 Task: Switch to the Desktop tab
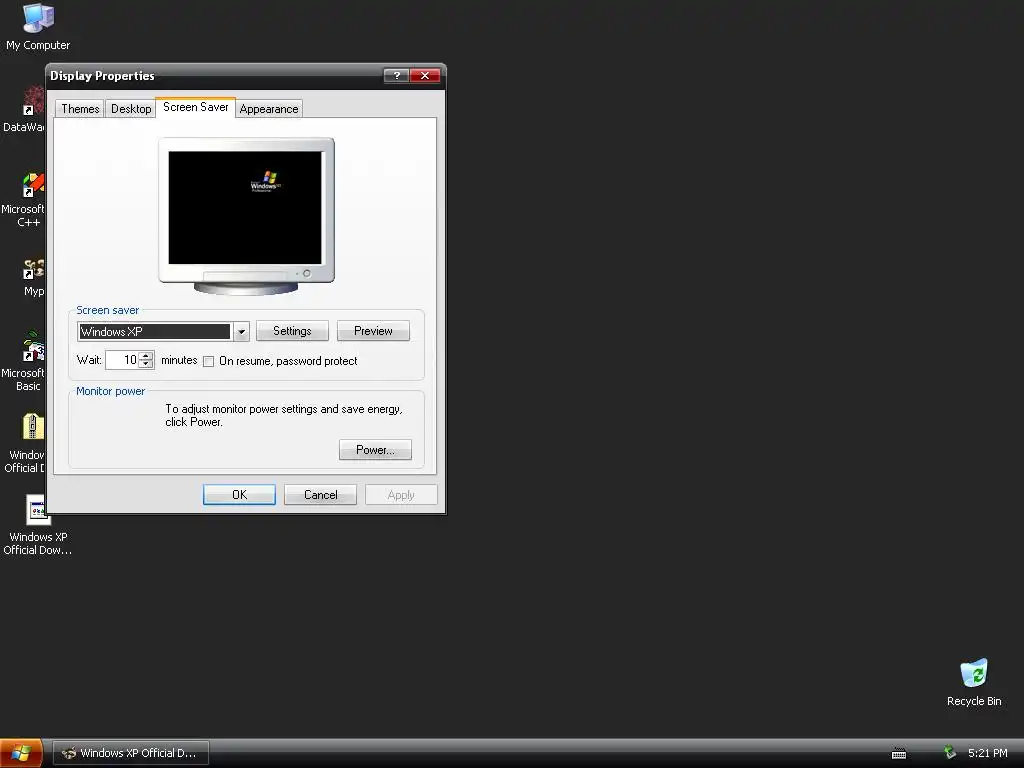[131, 109]
